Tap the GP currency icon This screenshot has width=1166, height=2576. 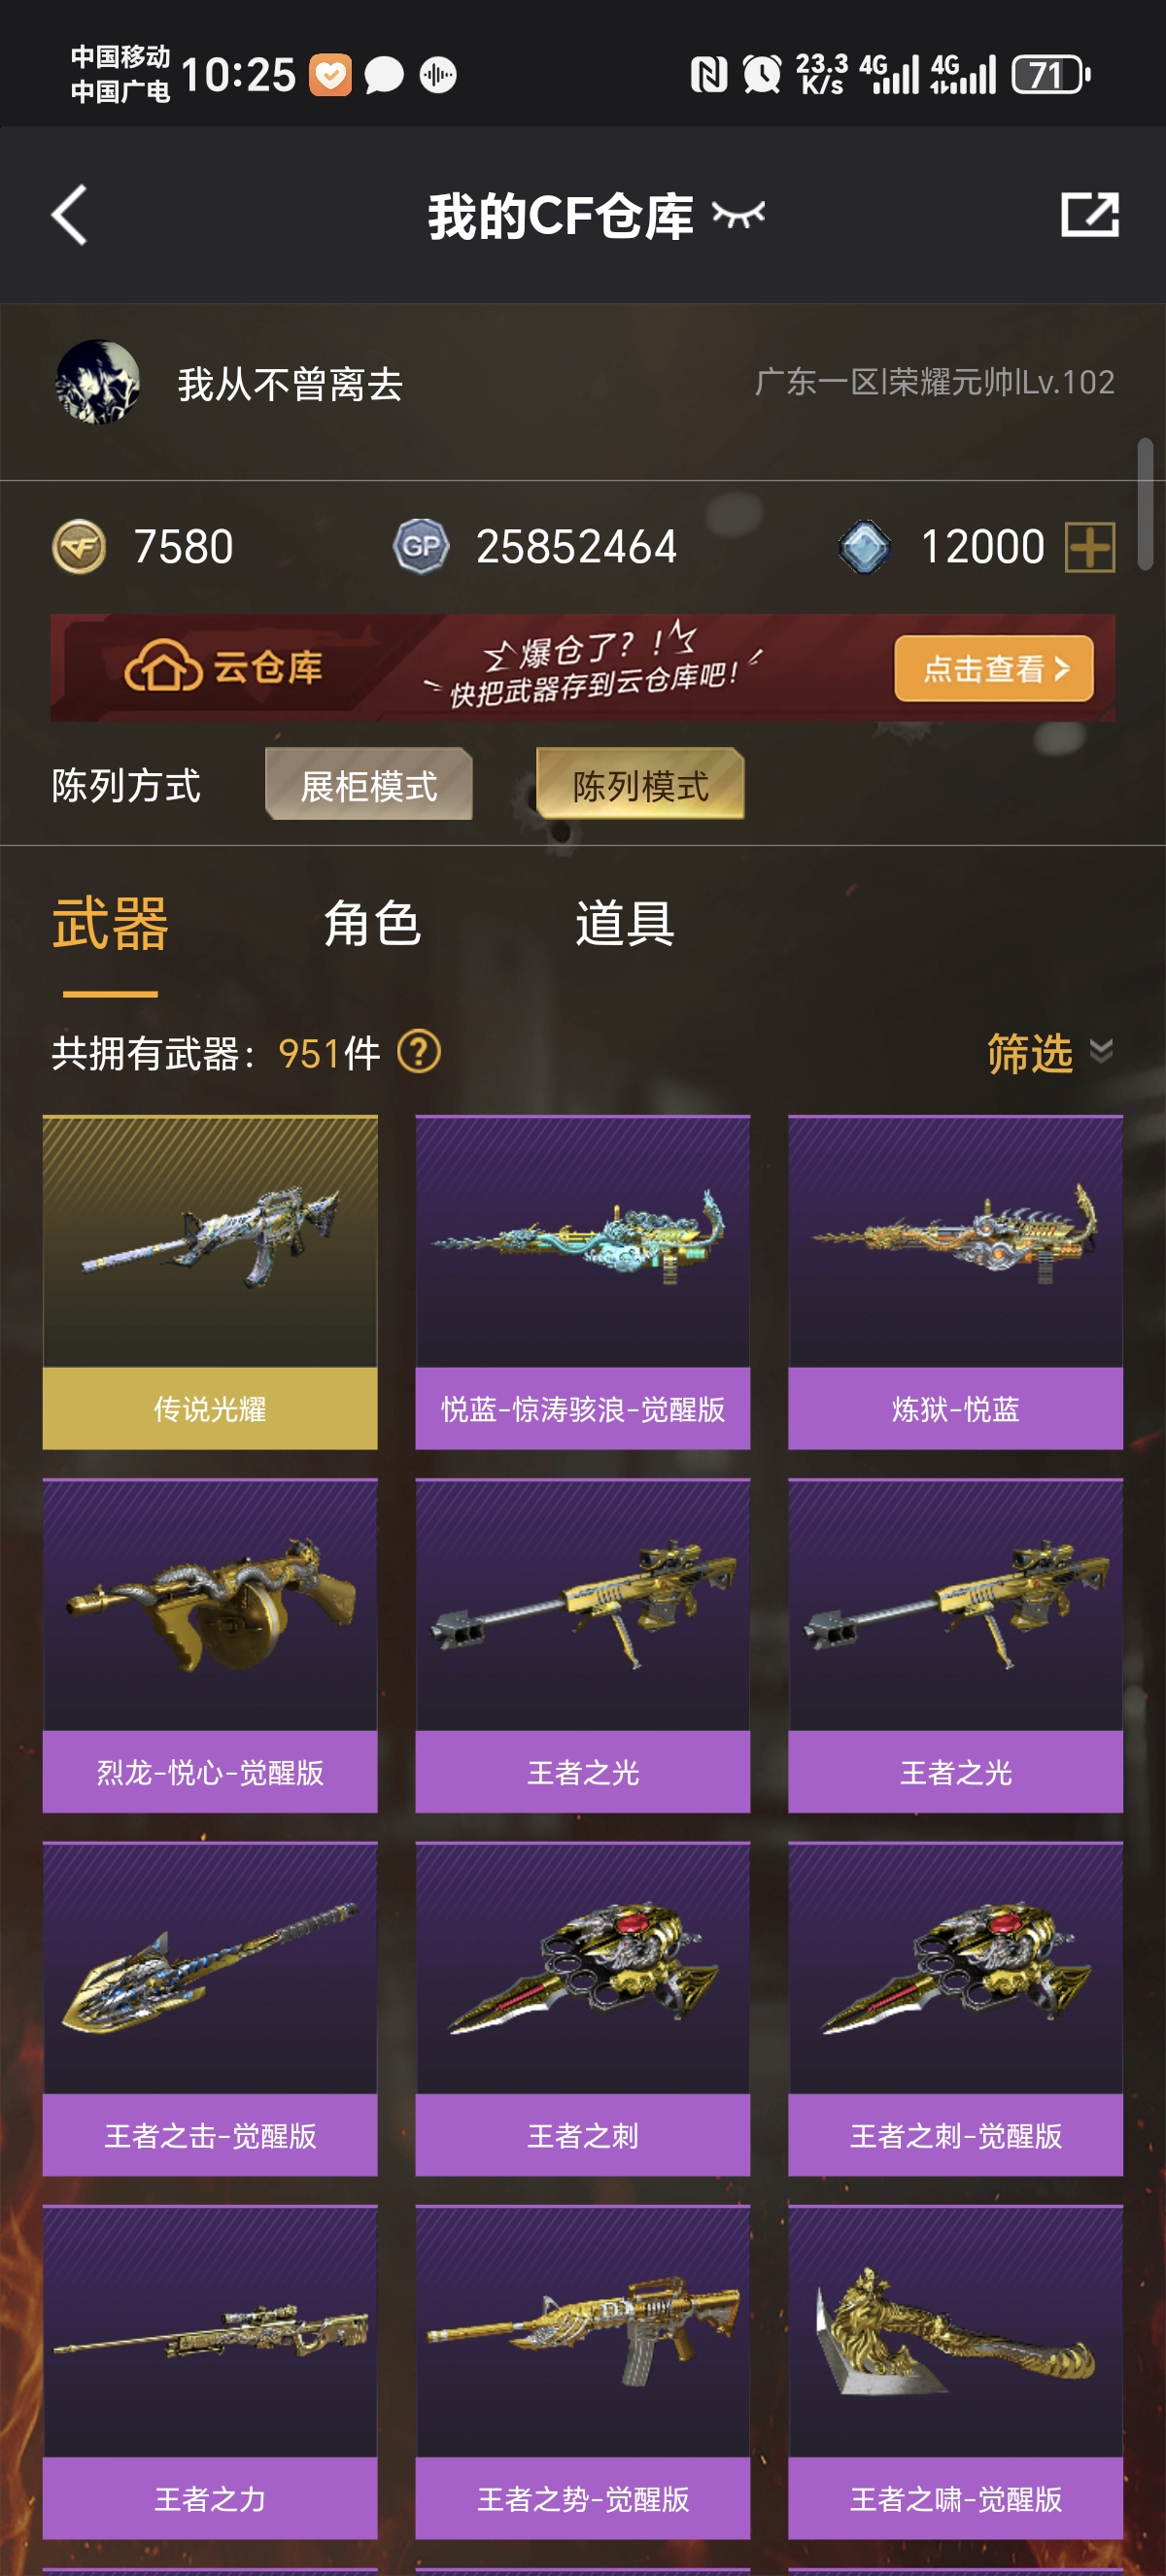pos(421,547)
